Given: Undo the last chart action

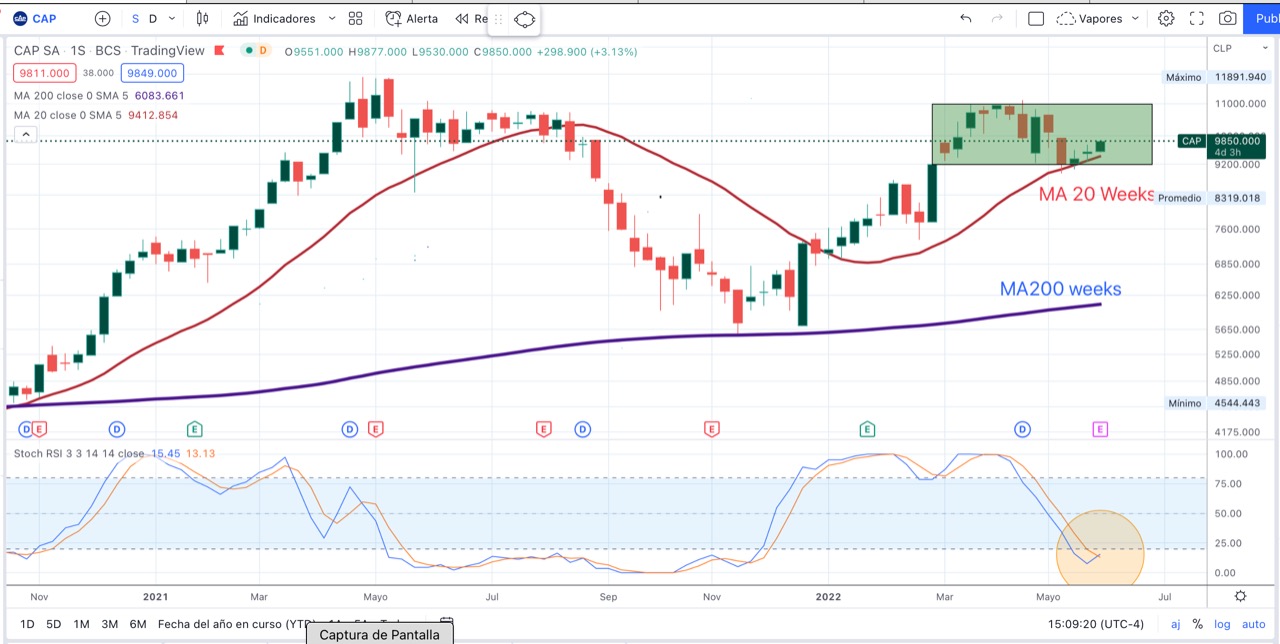Looking at the screenshot, I should [965, 18].
